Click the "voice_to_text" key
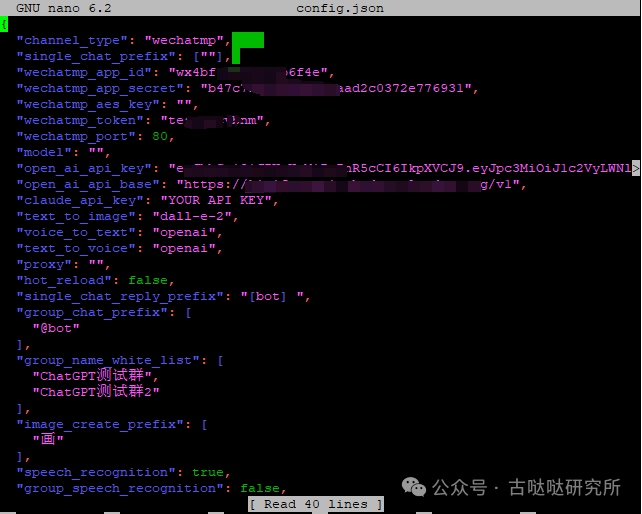Screen dimensions: 642x514 point(76,232)
